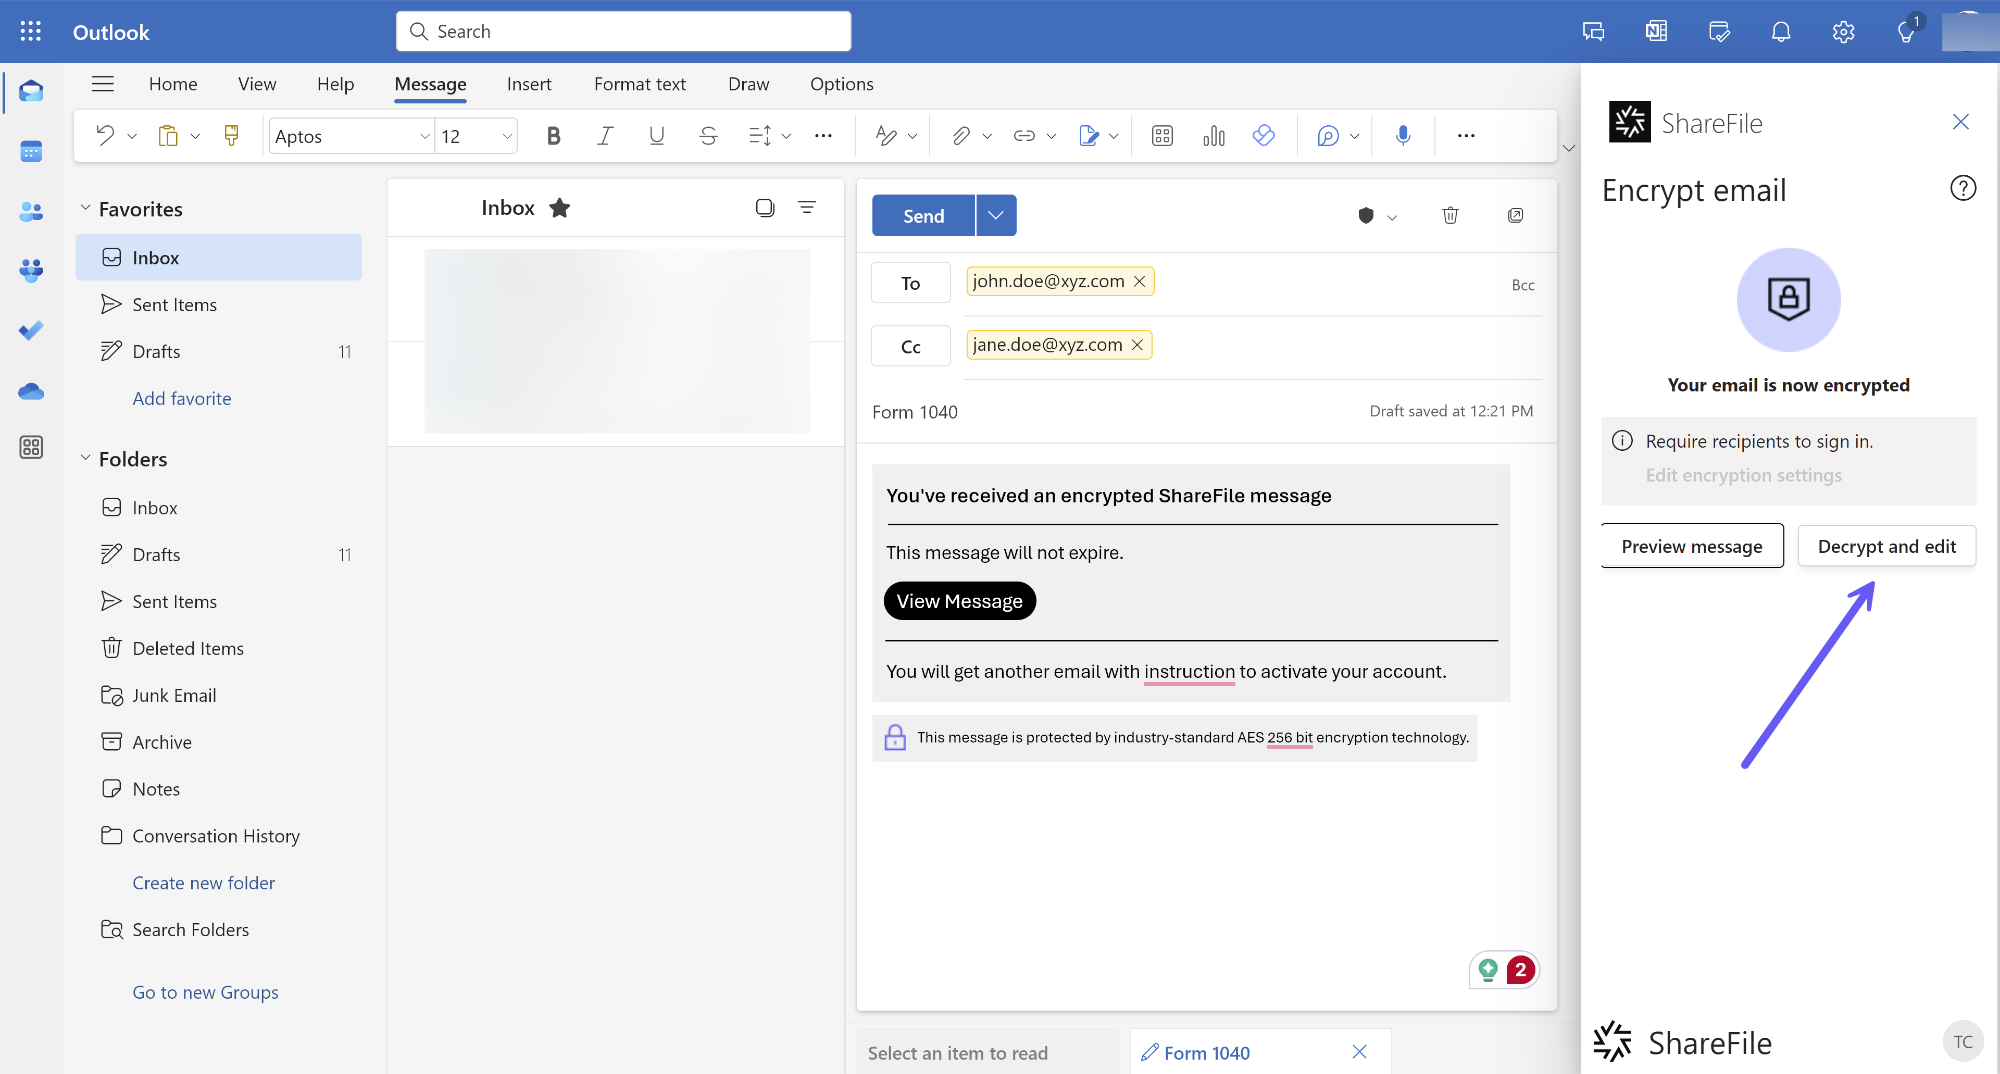Open Teams chat icon in header

tap(1594, 32)
